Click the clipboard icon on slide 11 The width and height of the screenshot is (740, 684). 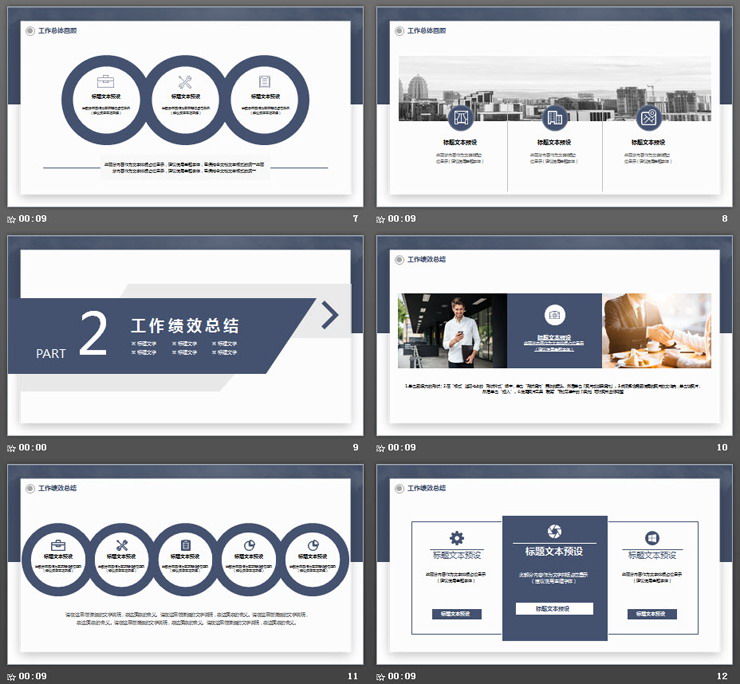click(x=186, y=545)
